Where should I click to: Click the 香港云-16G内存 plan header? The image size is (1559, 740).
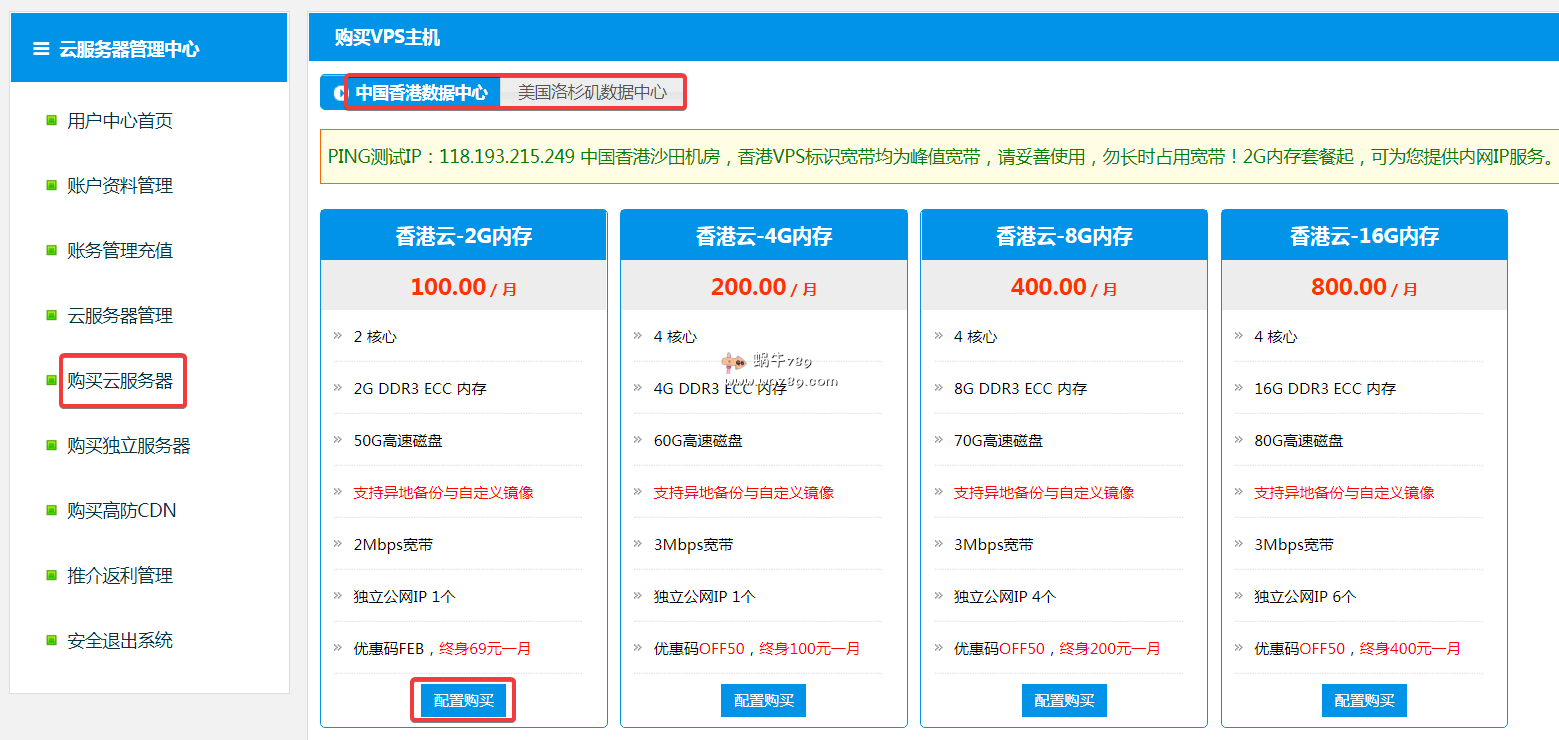(x=1364, y=236)
